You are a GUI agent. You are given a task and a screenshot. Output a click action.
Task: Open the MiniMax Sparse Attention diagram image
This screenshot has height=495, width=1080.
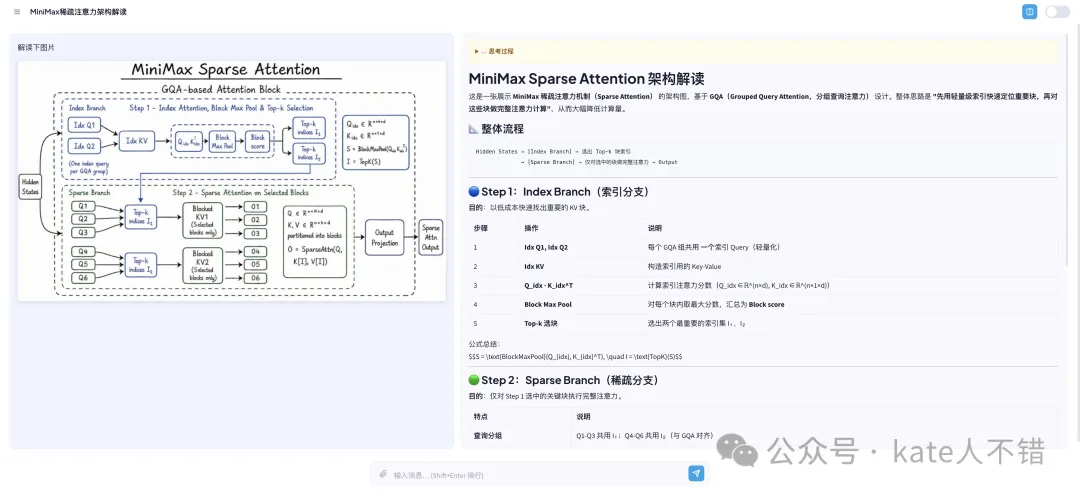pyautogui.click(x=231, y=180)
